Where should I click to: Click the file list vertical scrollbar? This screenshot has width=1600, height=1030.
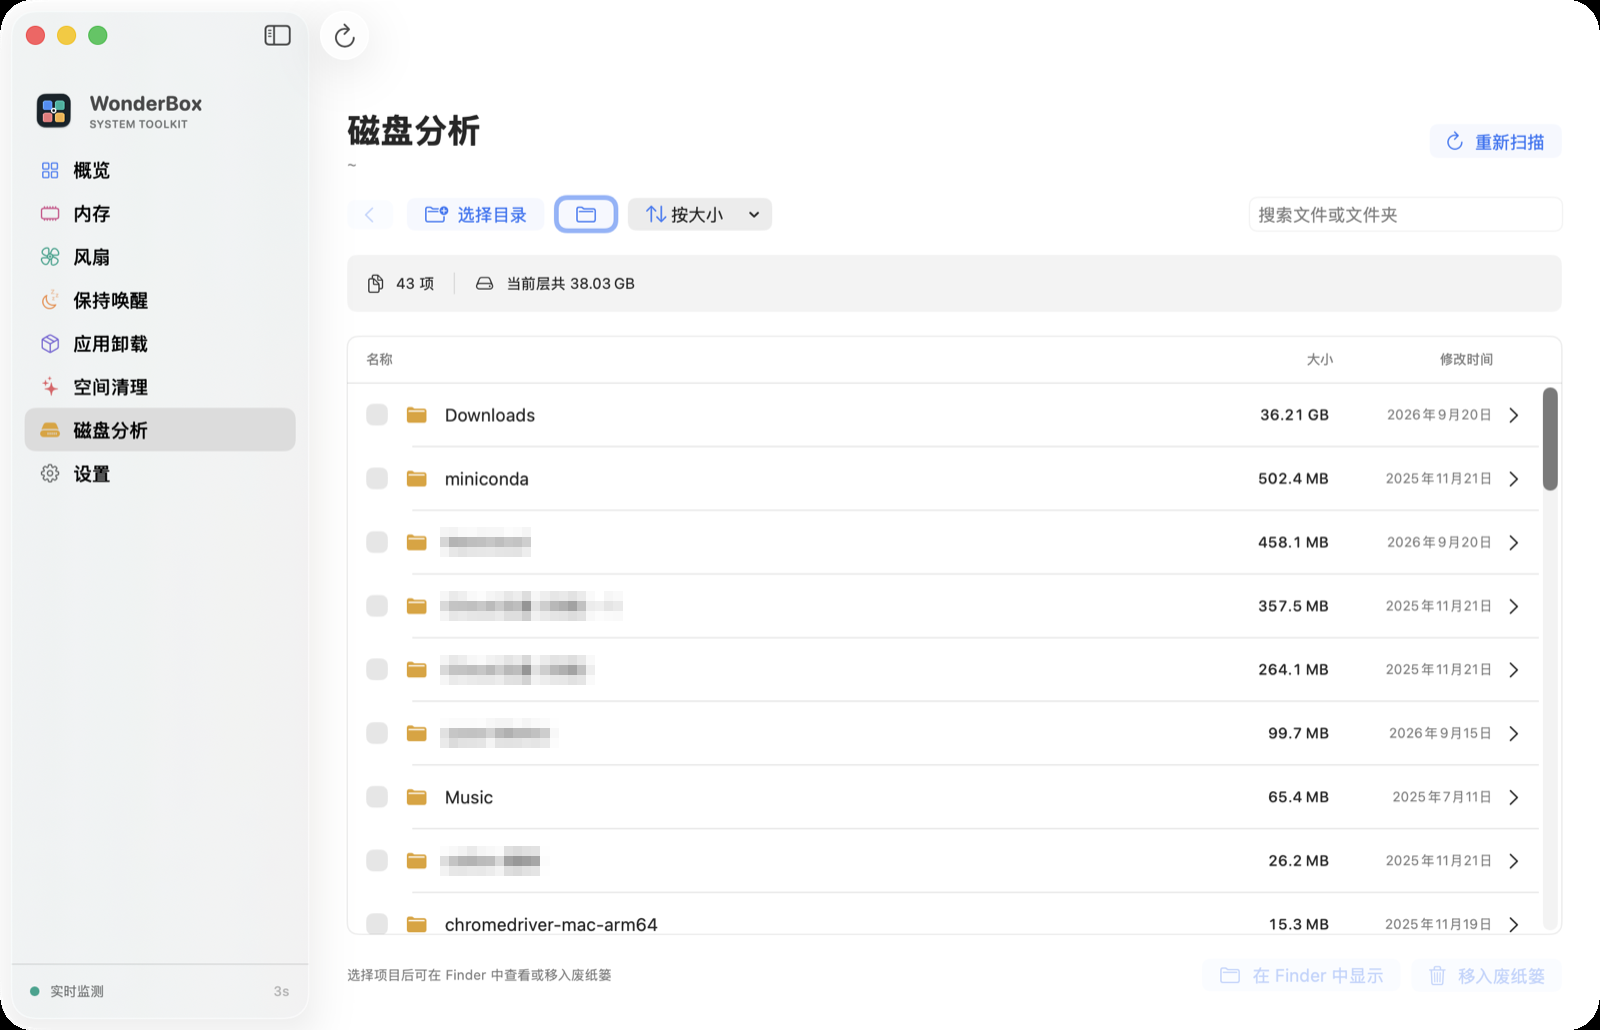1550,439
